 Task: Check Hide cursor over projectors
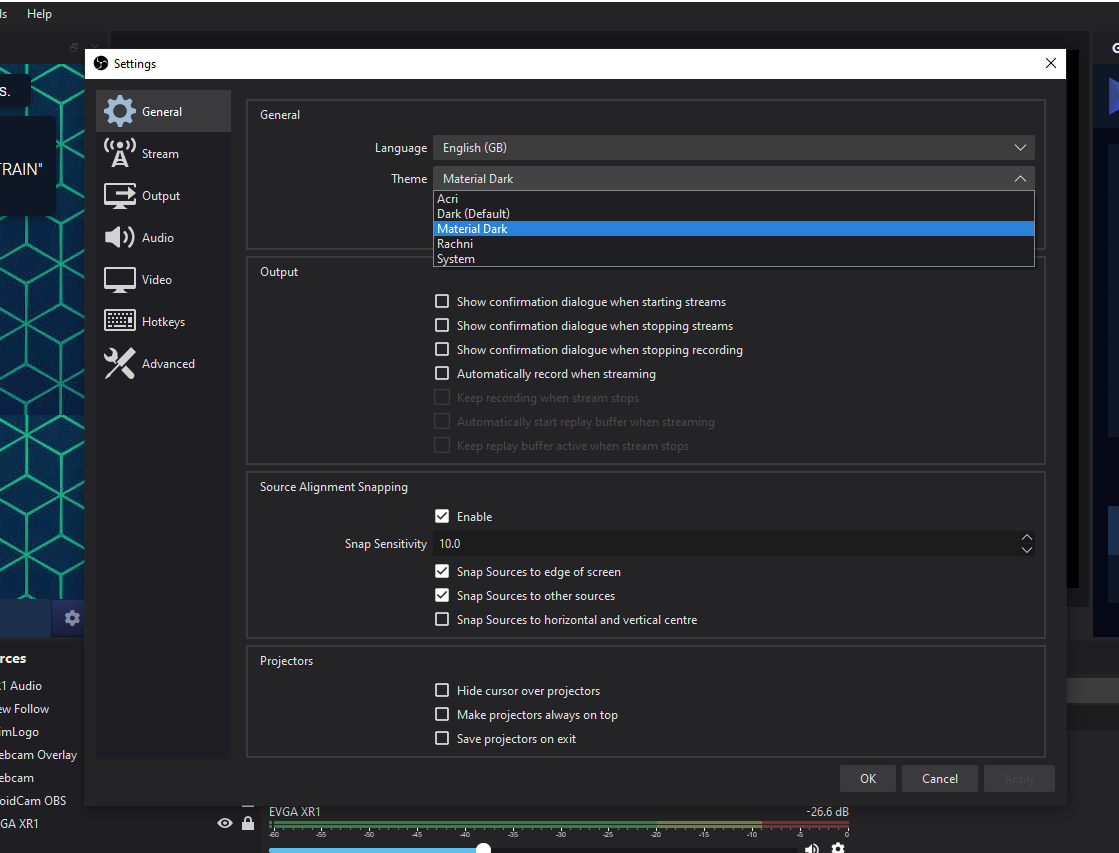442,690
